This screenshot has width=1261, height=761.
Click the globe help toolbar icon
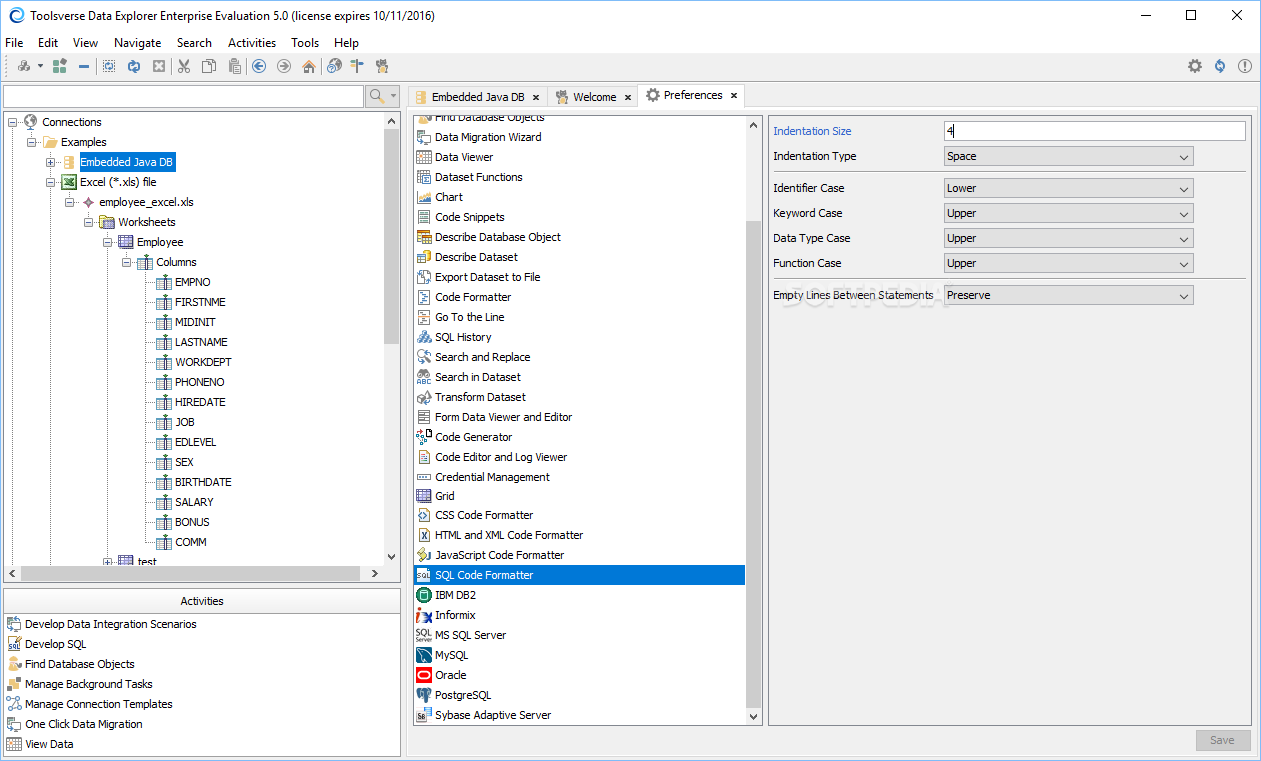pyautogui.click(x=334, y=66)
